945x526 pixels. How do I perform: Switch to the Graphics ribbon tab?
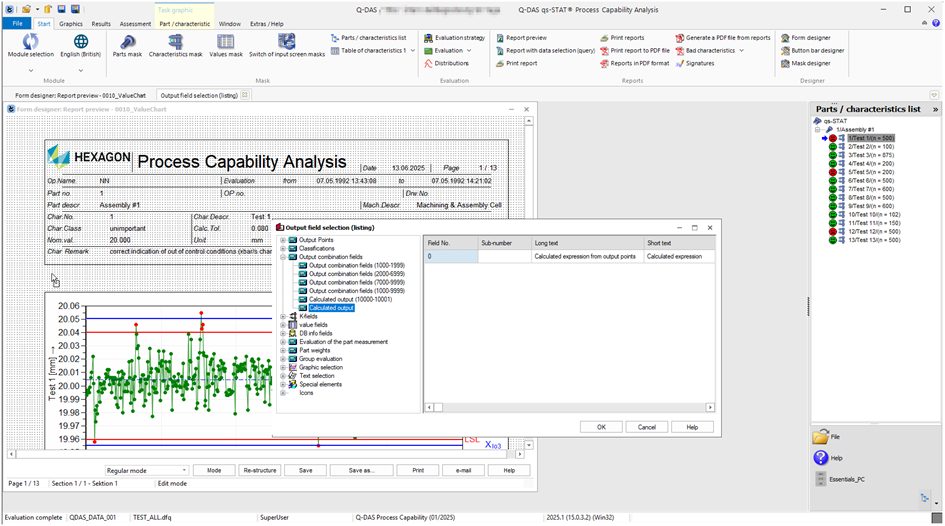[x=71, y=24]
